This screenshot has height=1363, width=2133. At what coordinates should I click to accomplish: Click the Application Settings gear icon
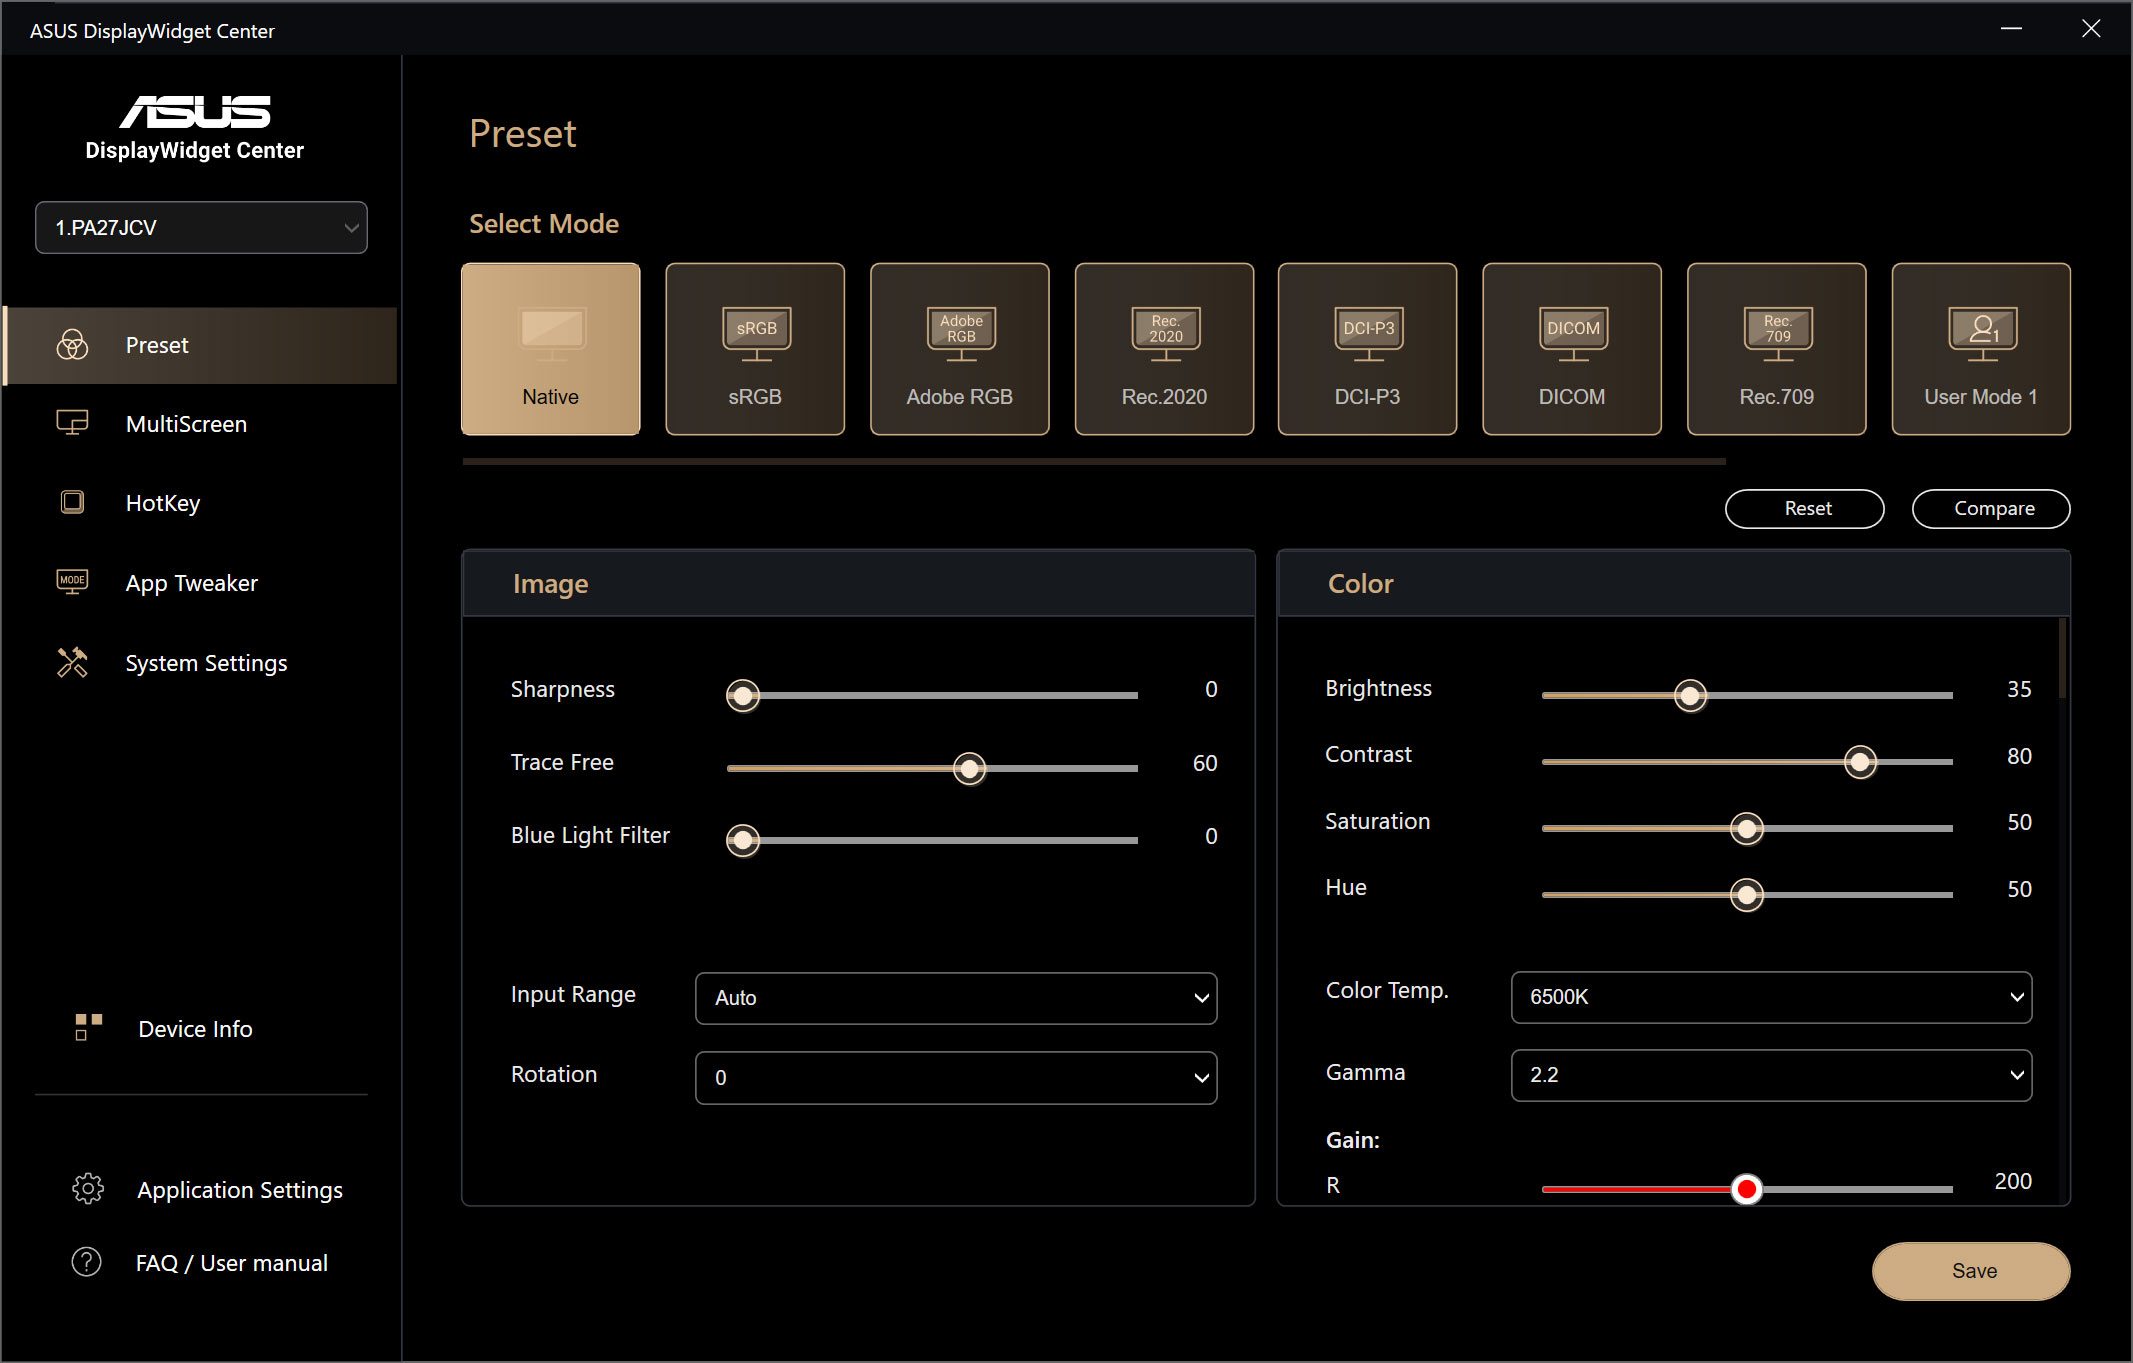coord(88,1189)
